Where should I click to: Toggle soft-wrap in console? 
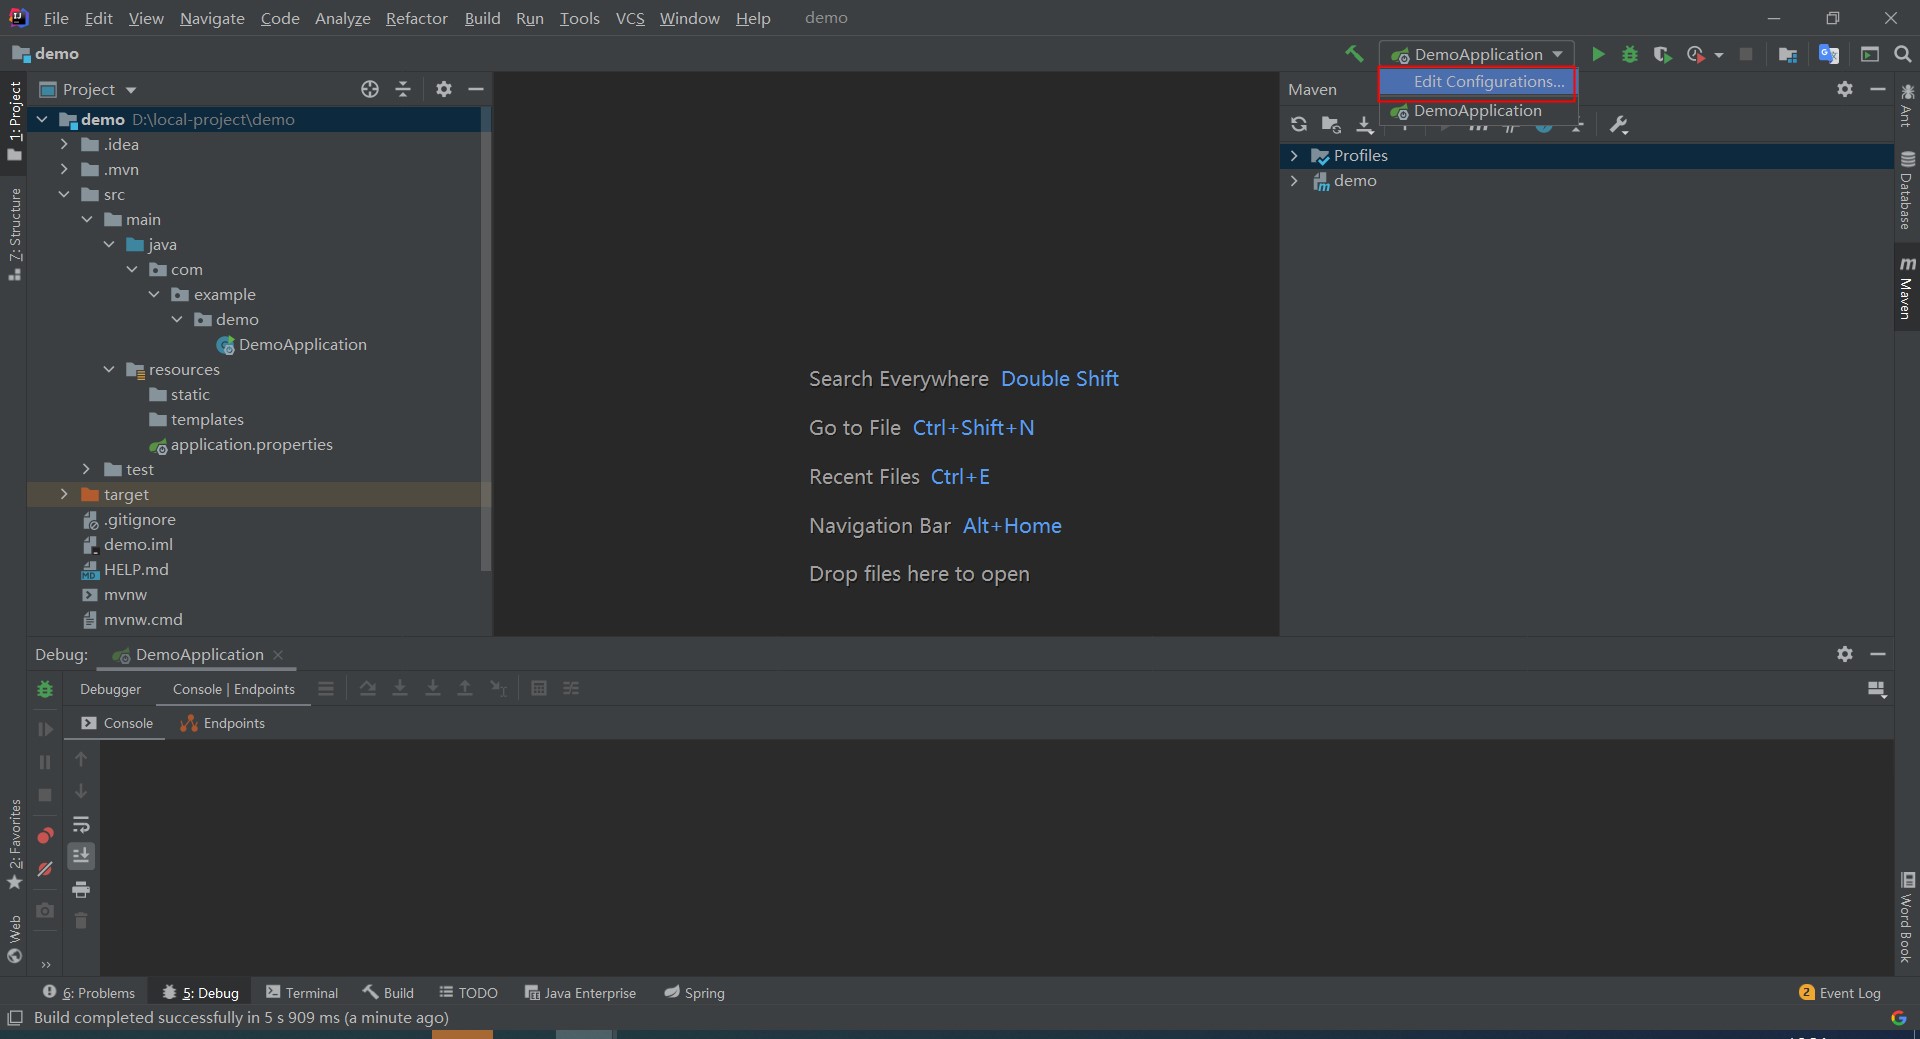click(x=81, y=824)
